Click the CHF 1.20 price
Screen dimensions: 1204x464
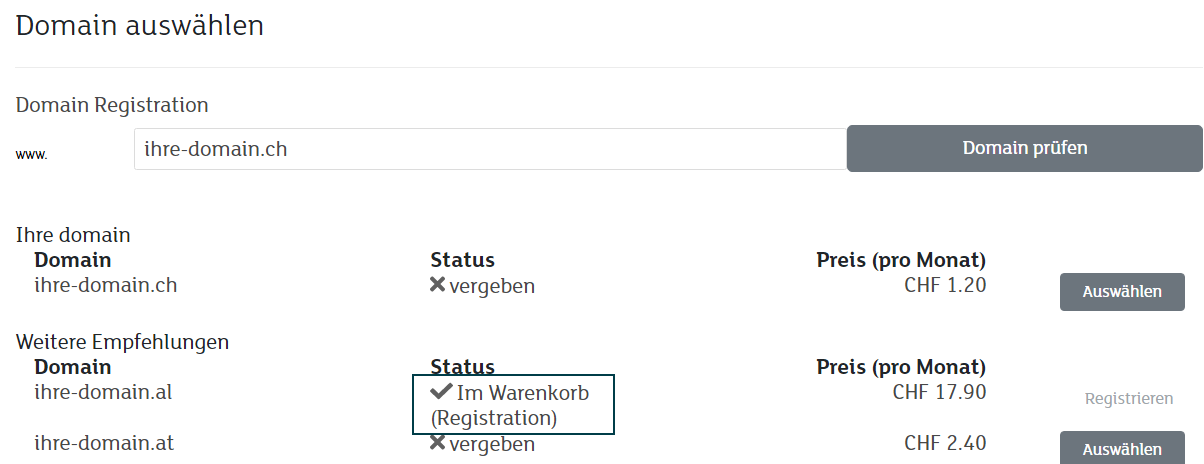945,285
